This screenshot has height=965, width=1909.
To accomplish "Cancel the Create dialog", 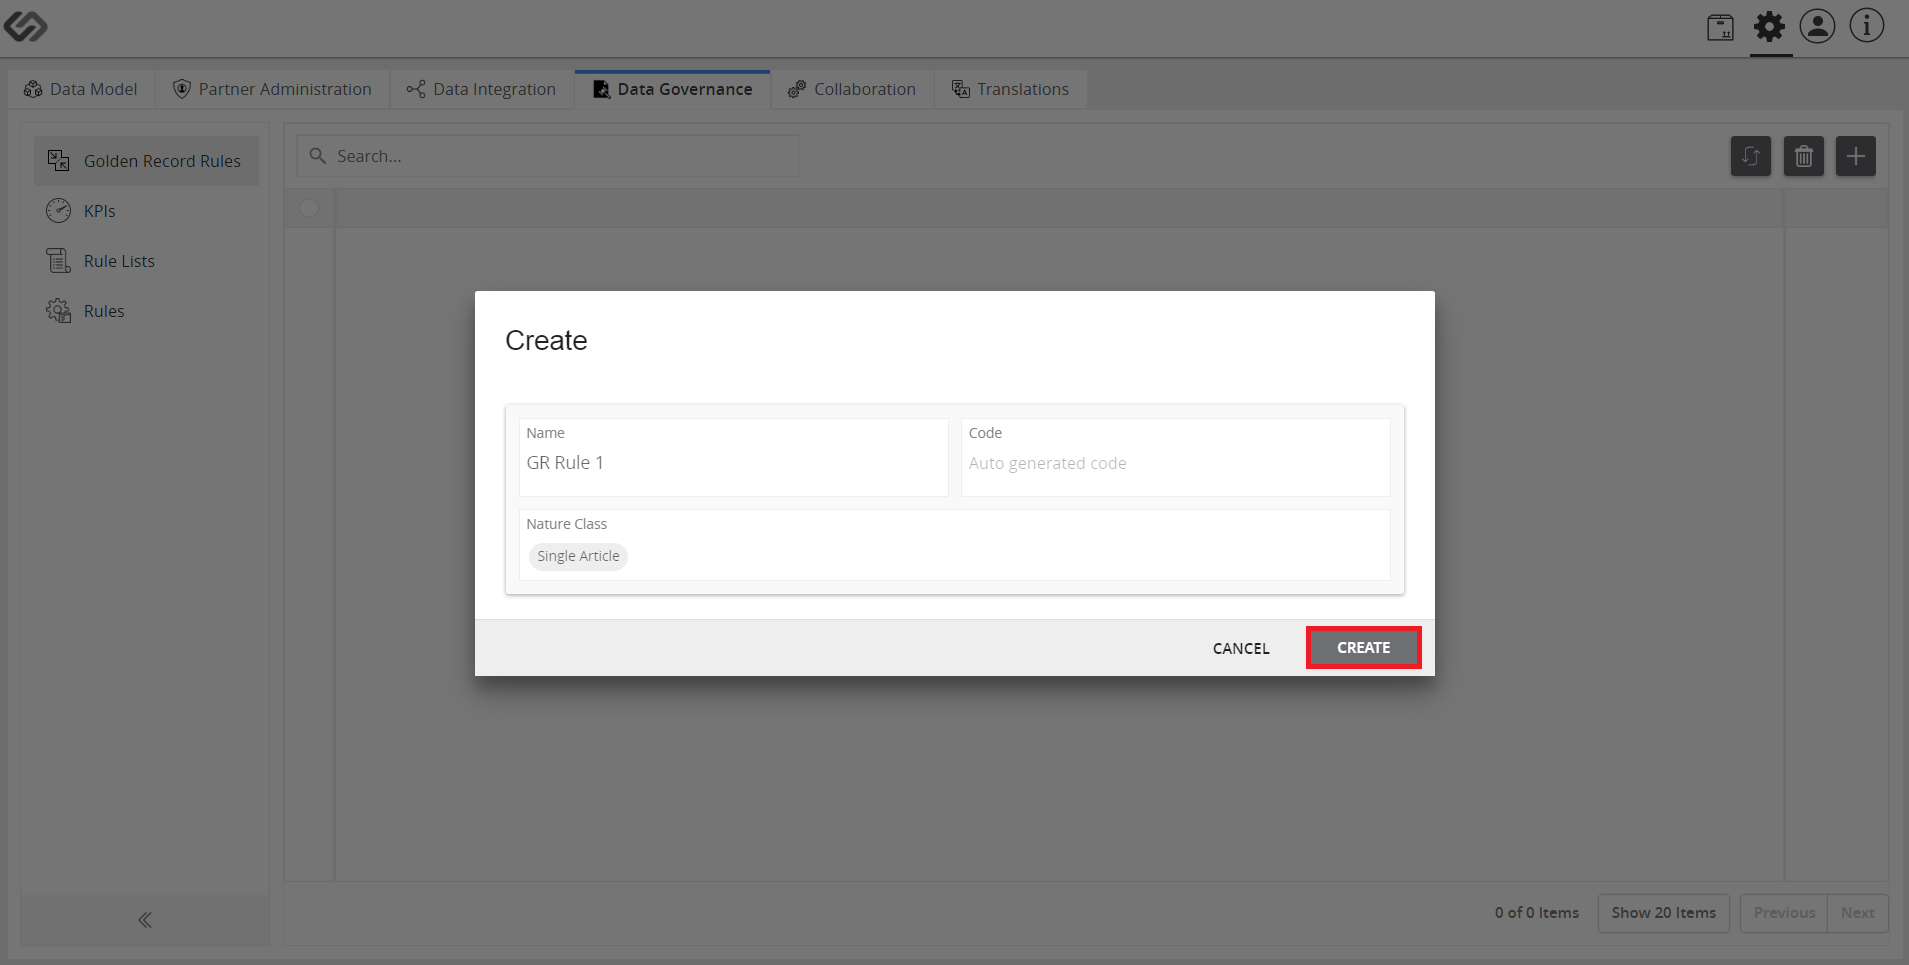I will click(x=1241, y=648).
